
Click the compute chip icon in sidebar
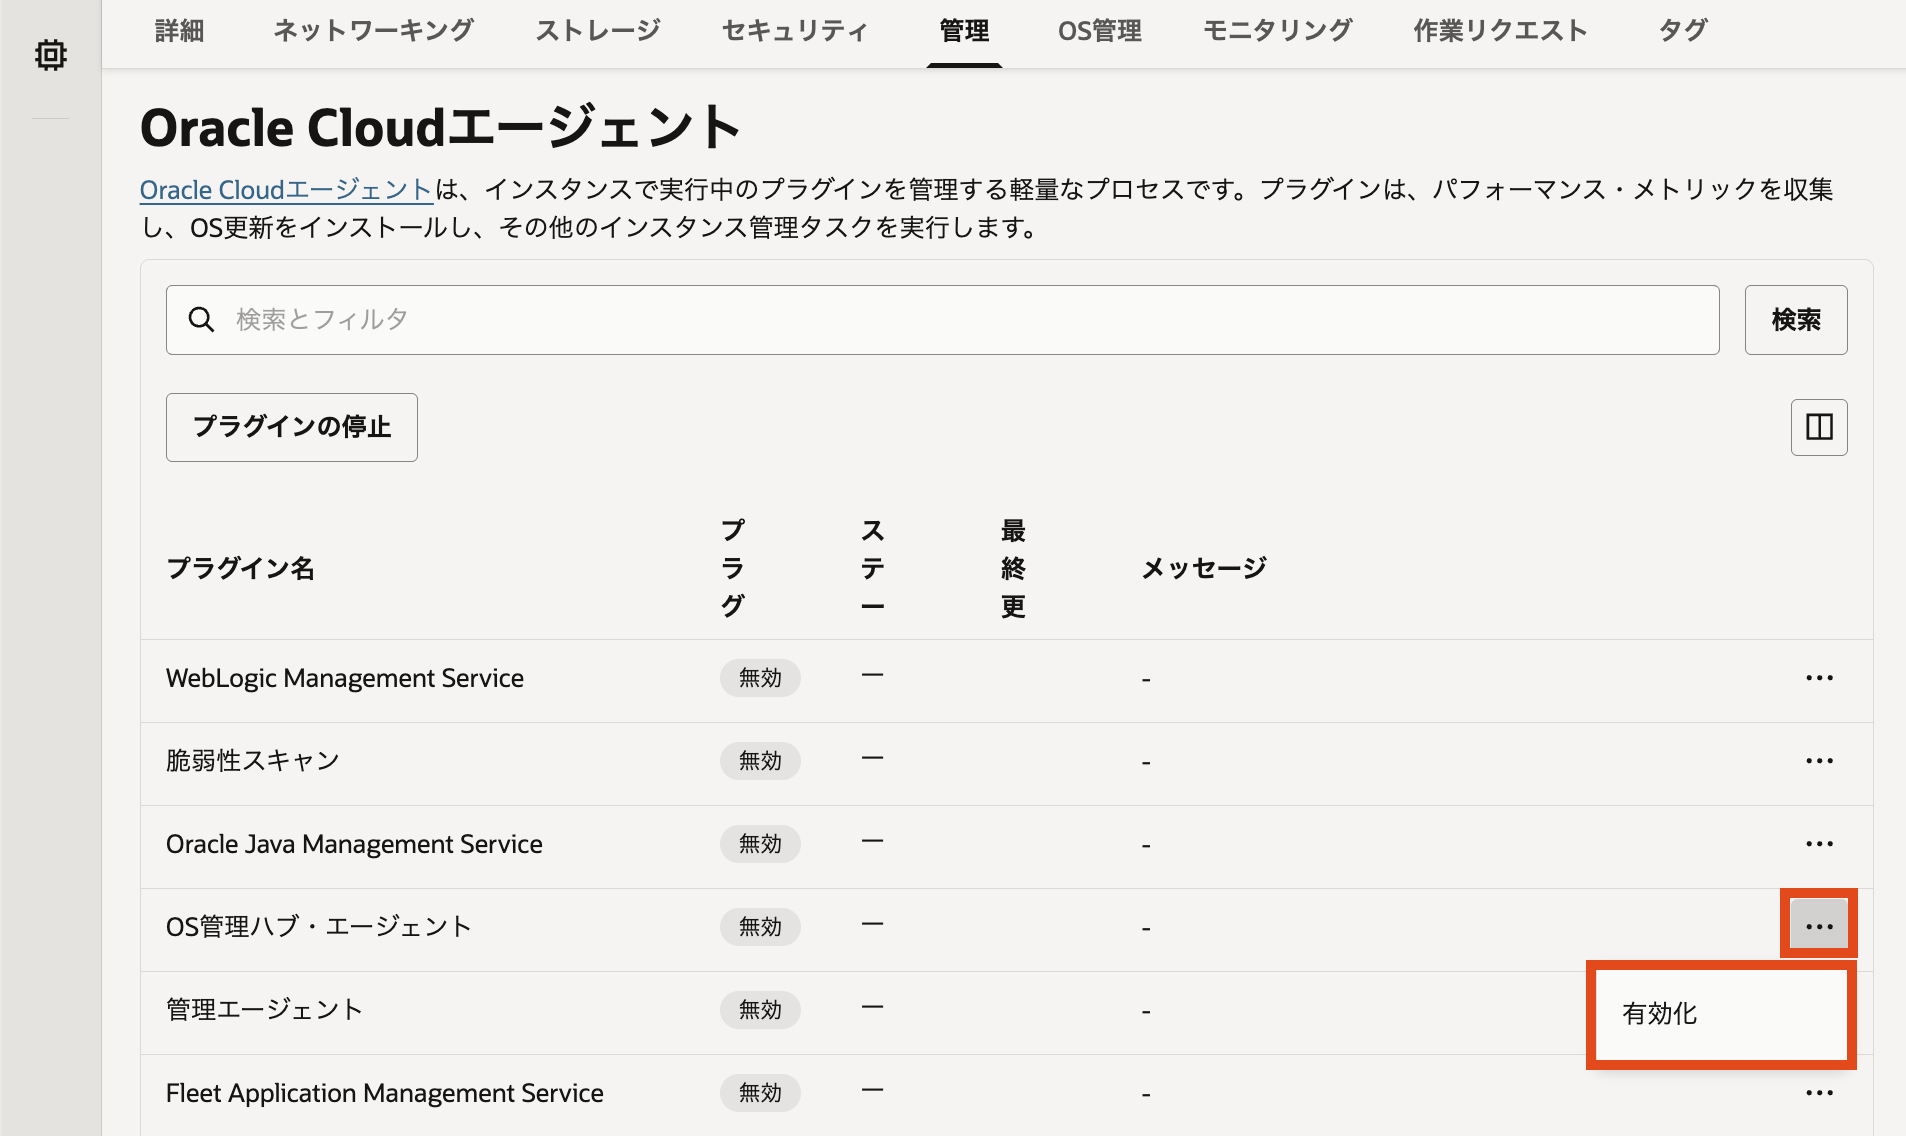pyautogui.click(x=50, y=55)
